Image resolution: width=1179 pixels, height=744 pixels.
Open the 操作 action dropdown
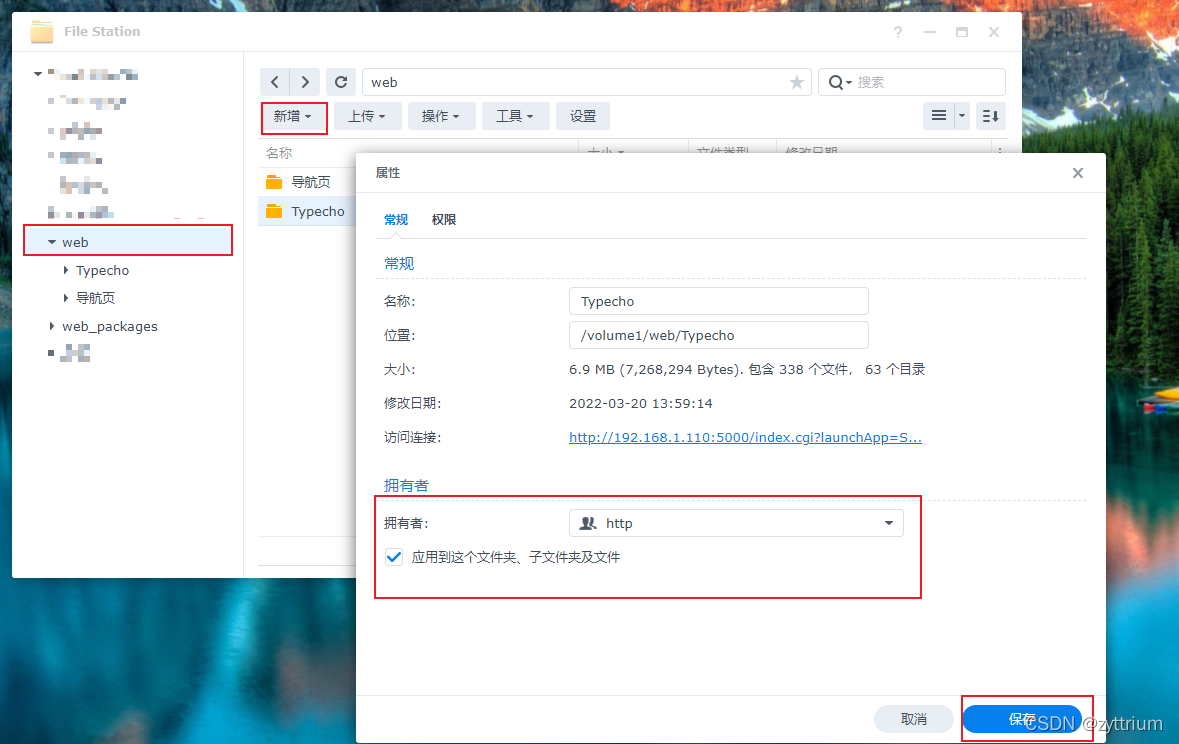tap(441, 116)
